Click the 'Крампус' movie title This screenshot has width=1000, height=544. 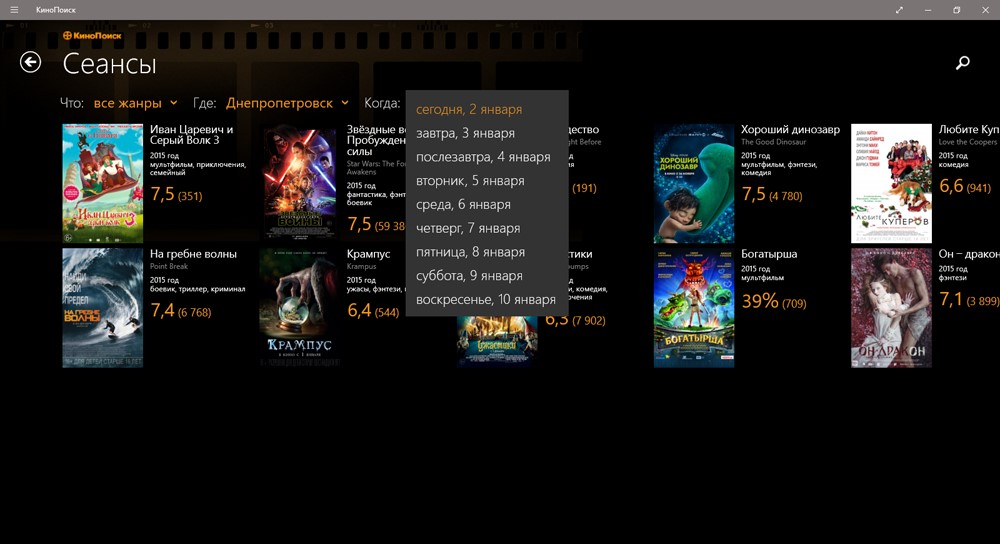(368, 254)
